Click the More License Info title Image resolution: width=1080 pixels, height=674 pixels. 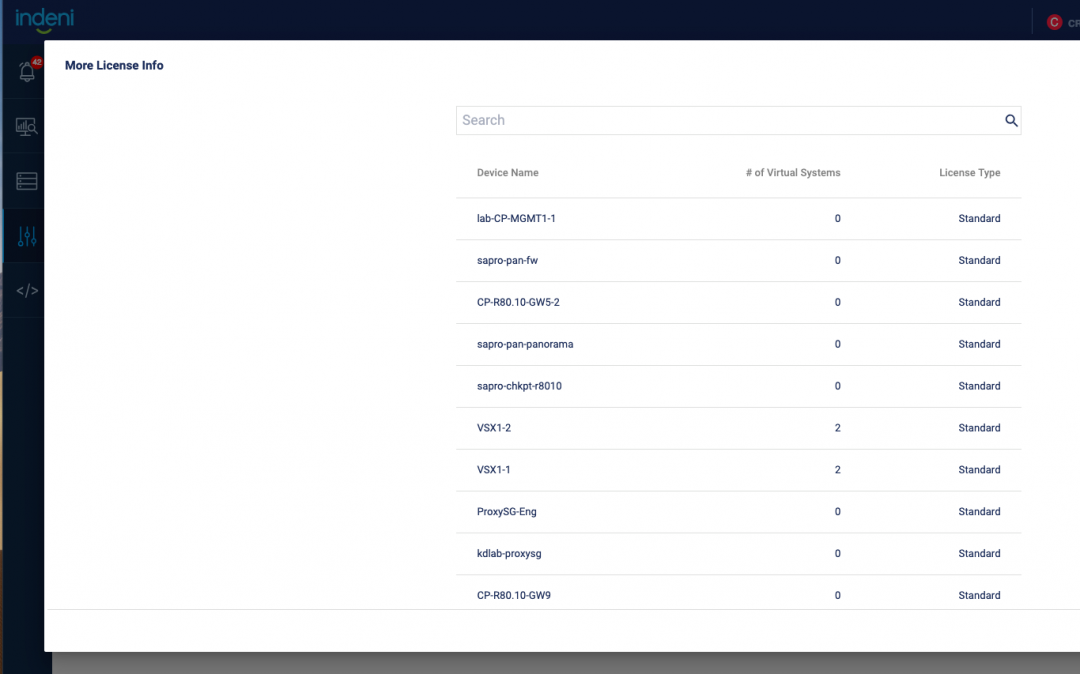pyautogui.click(x=114, y=66)
